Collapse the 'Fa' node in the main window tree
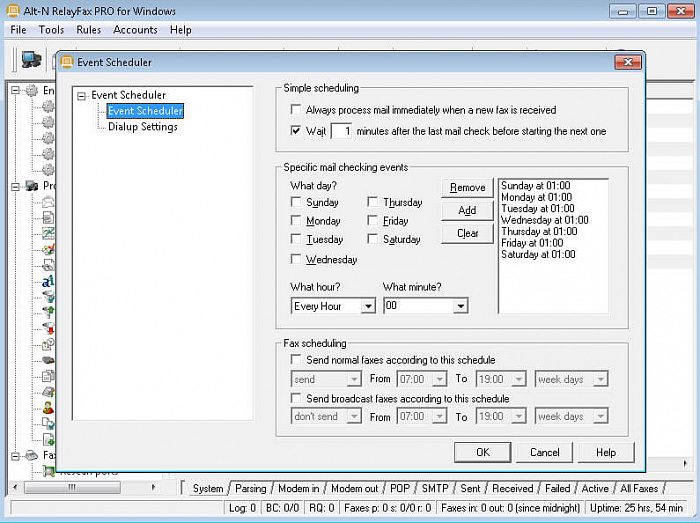This screenshot has height=523, width=700. tap(15, 456)
